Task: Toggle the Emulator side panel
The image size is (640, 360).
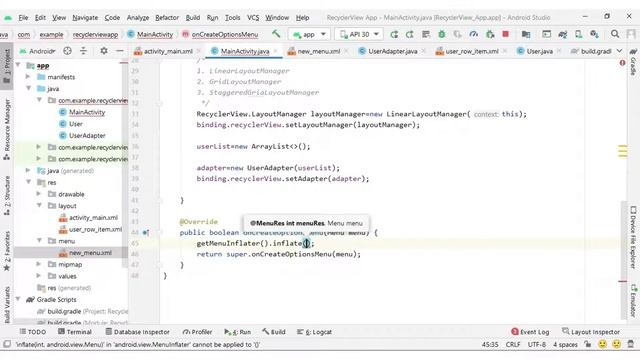Action: point(633,301)
